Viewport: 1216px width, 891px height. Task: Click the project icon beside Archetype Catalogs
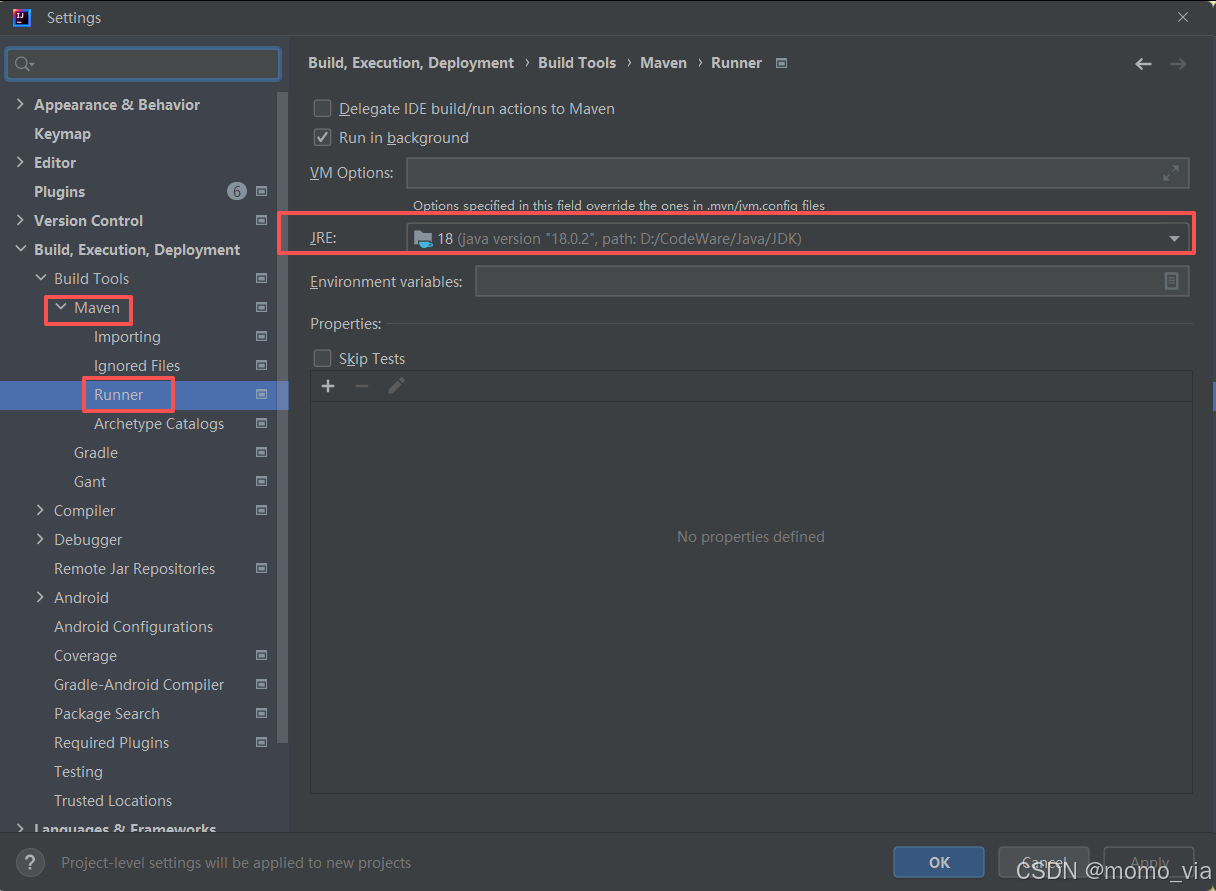tap(262, 423)
